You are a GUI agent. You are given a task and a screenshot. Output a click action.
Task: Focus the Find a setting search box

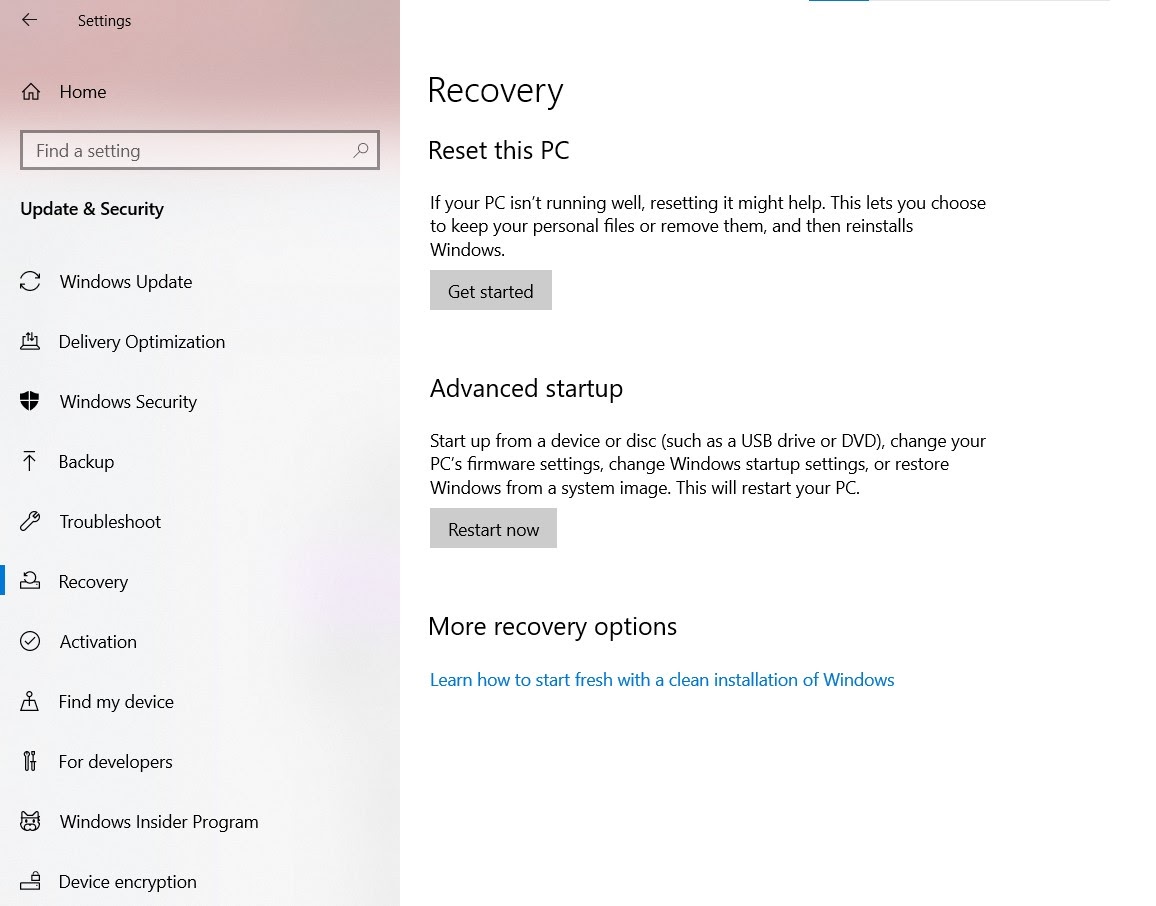coord(200,150)
